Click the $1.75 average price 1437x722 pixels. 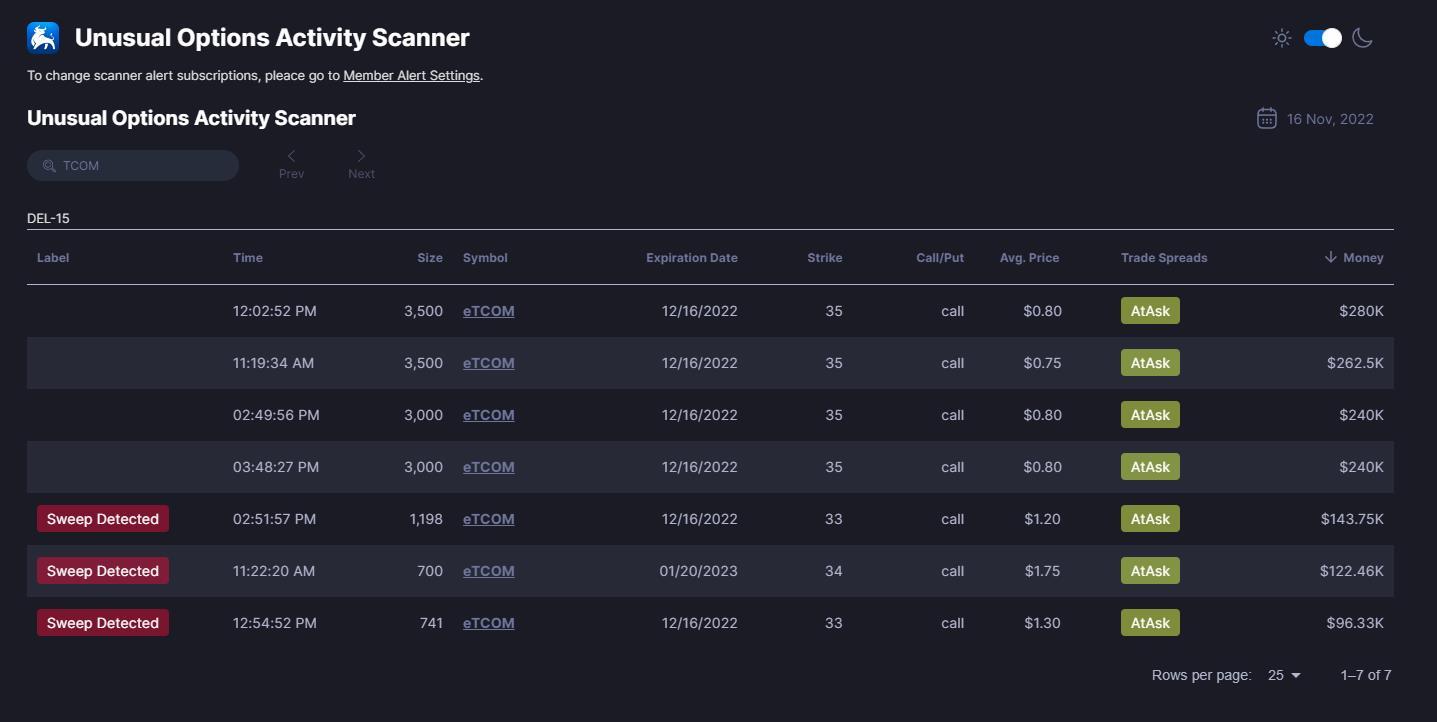coord(1043,571)
